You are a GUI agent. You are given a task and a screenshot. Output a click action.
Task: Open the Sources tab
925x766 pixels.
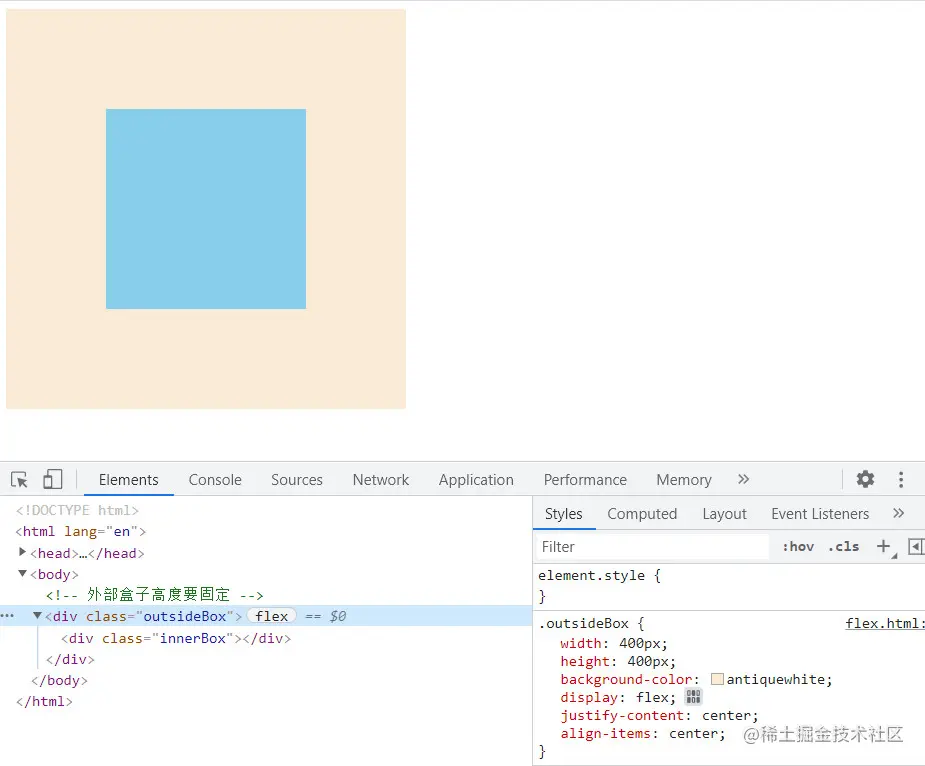click(297, 480)
